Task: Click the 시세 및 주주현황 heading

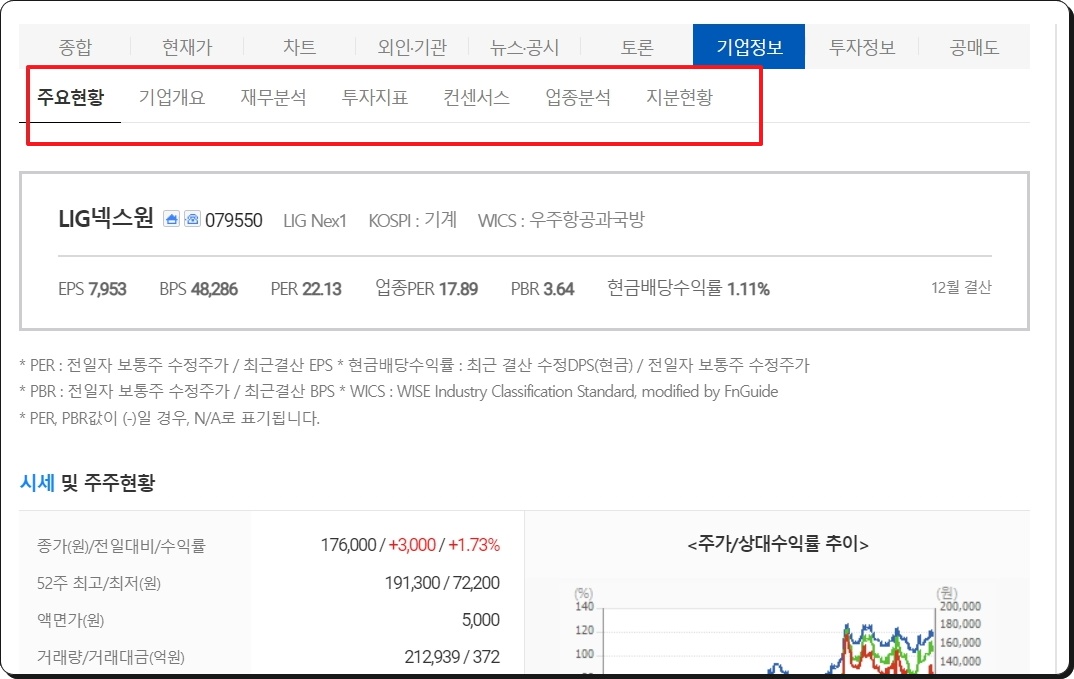Action: coord(88,483)
